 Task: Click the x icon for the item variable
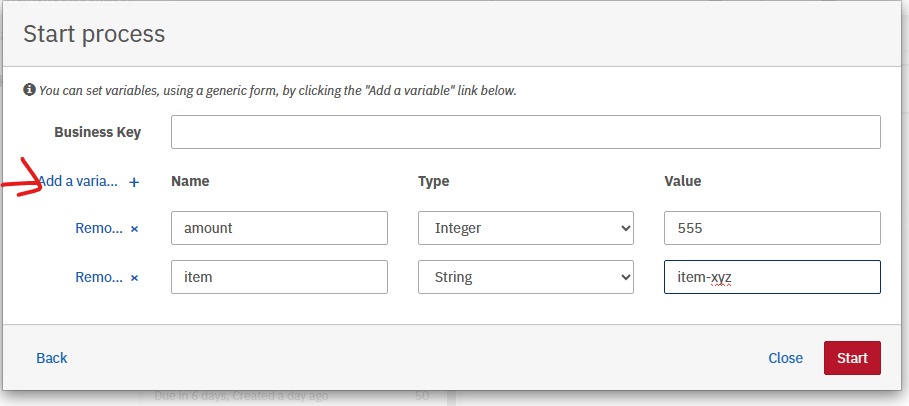point(134,277)
